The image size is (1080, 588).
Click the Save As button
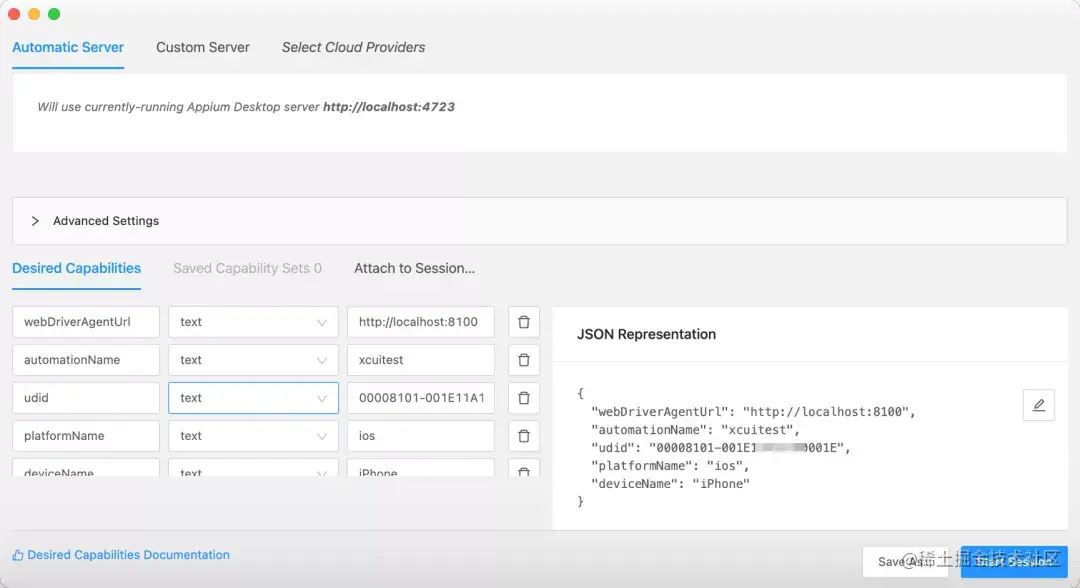(x=904, y=561)
